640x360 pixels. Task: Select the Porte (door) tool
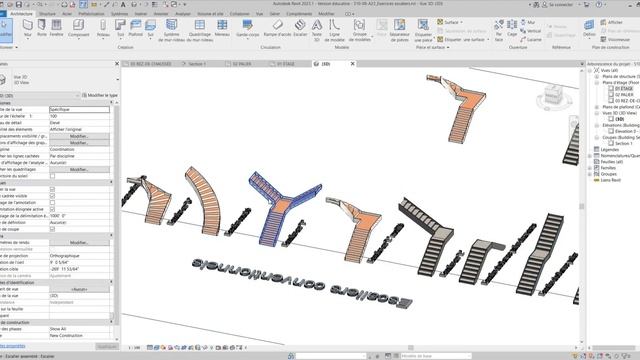(42, 28)
